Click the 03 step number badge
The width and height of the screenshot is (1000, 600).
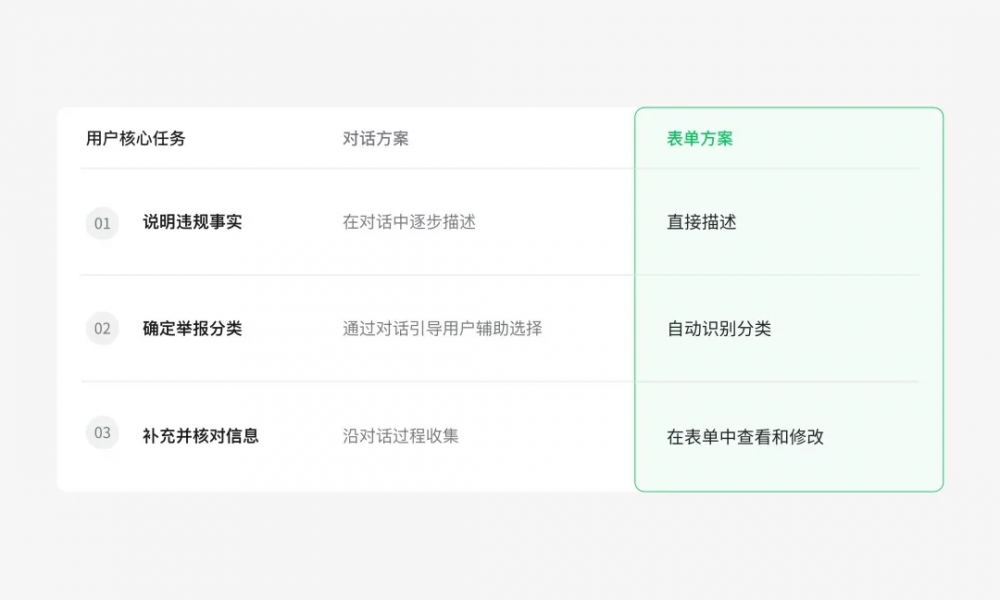coord(102,433)
